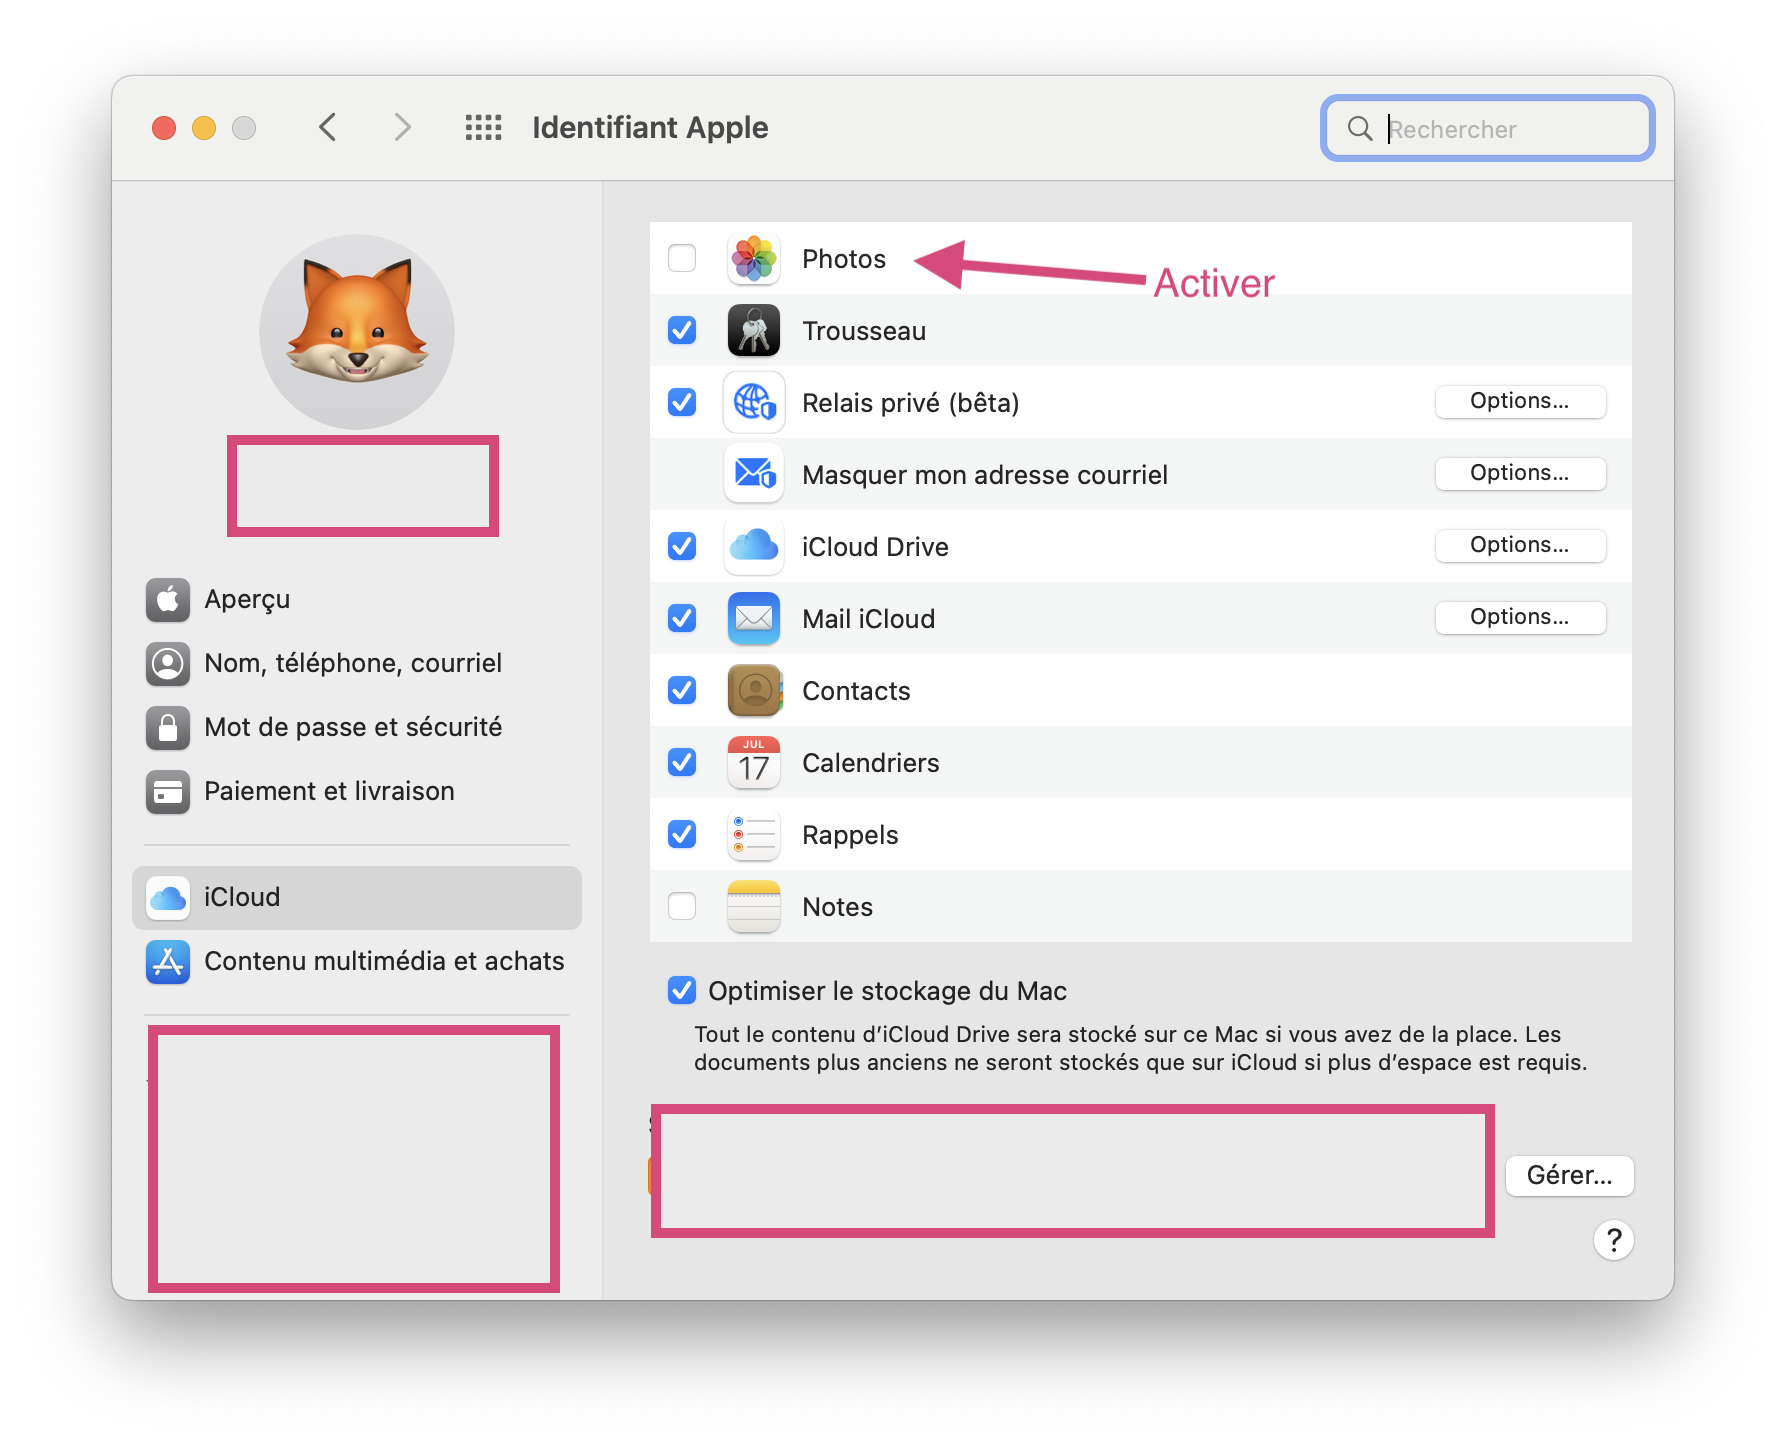Image resolution: width=1786 pixels, height=1448 pixels.
Task: Click the Calendriers calendar icon
Action: click(754, 763)
